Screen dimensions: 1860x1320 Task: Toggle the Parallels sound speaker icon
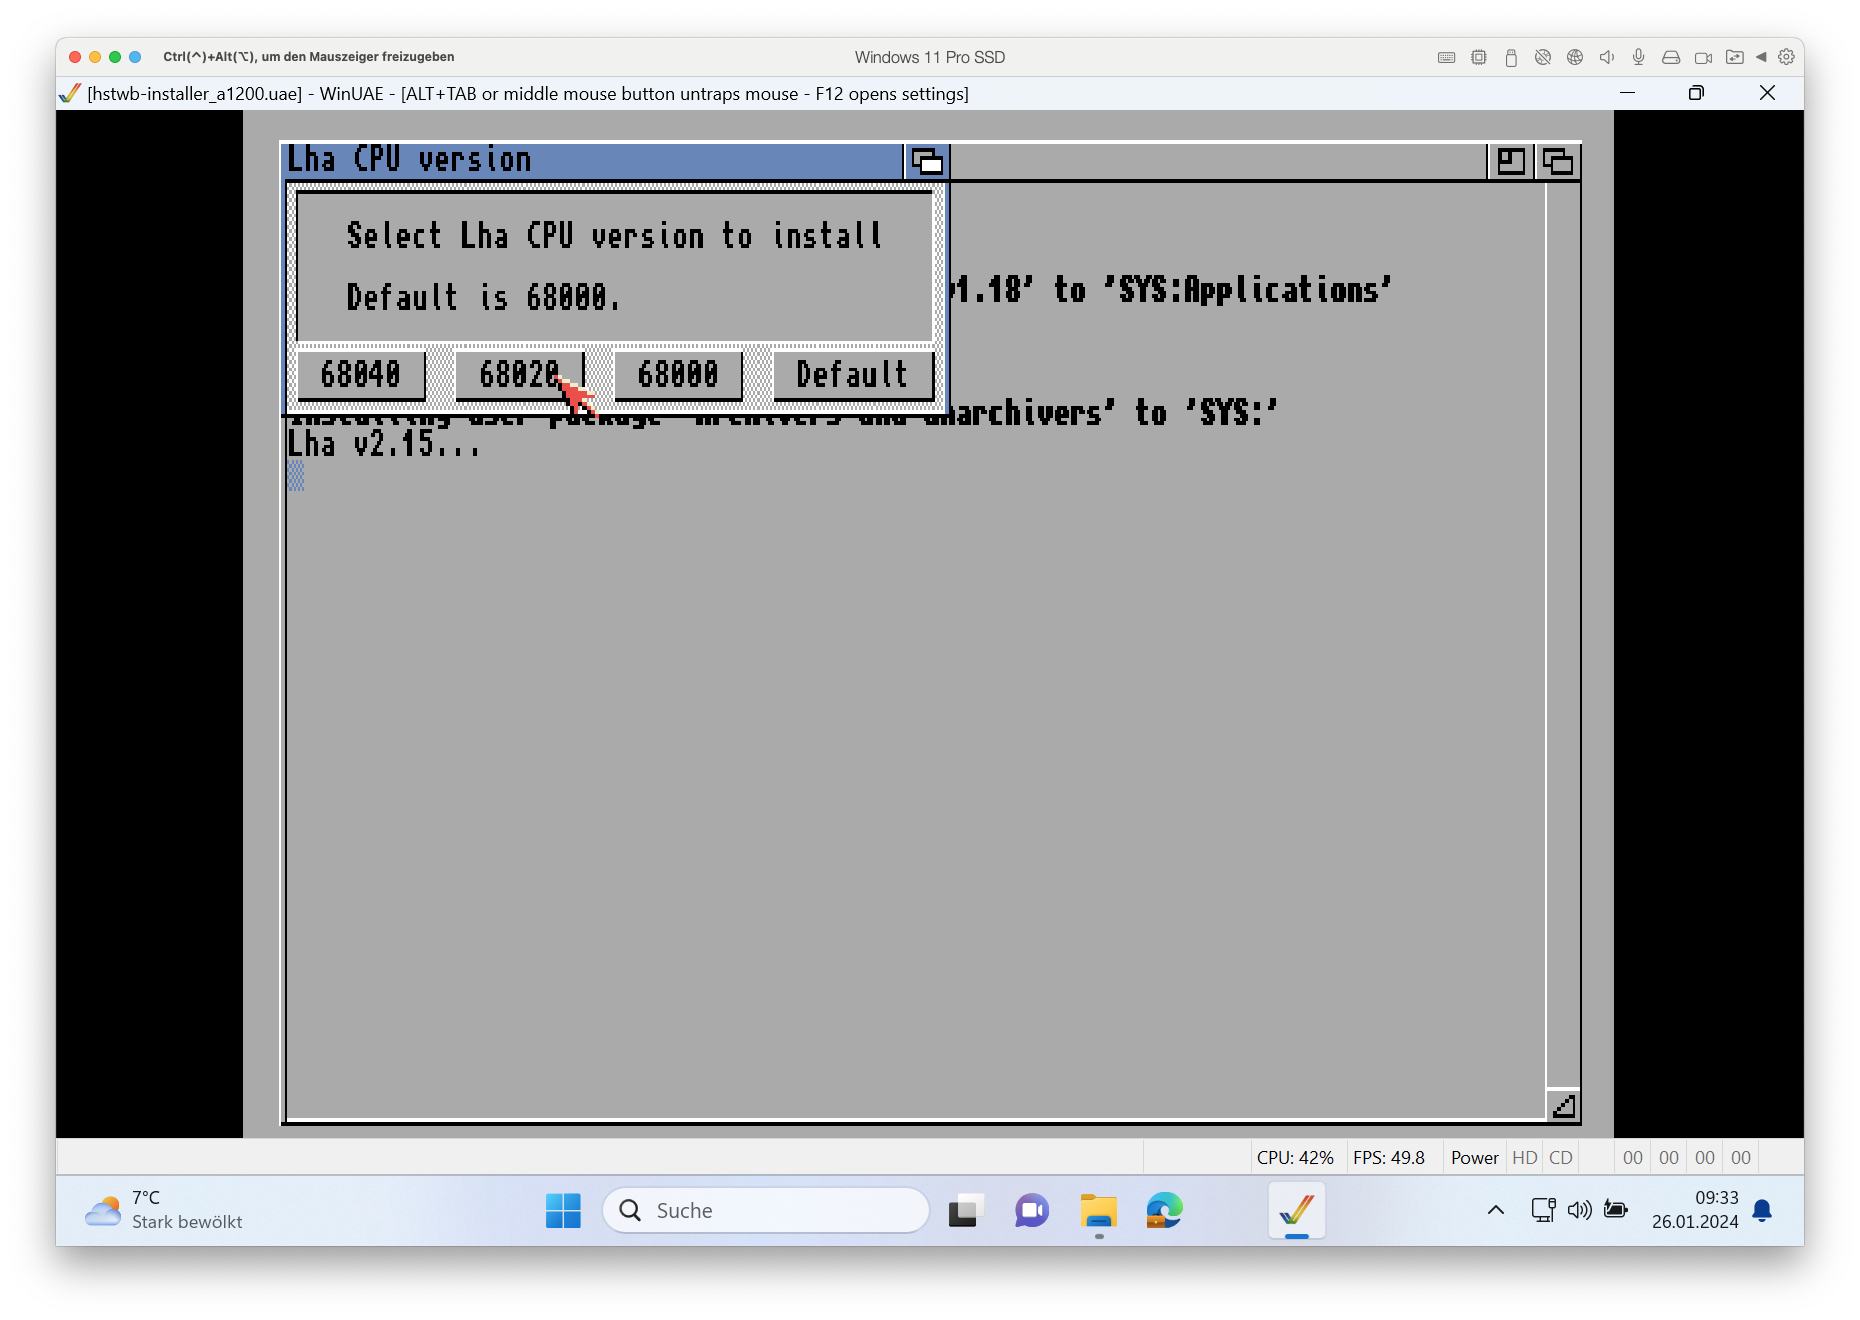coord(1607,58)
